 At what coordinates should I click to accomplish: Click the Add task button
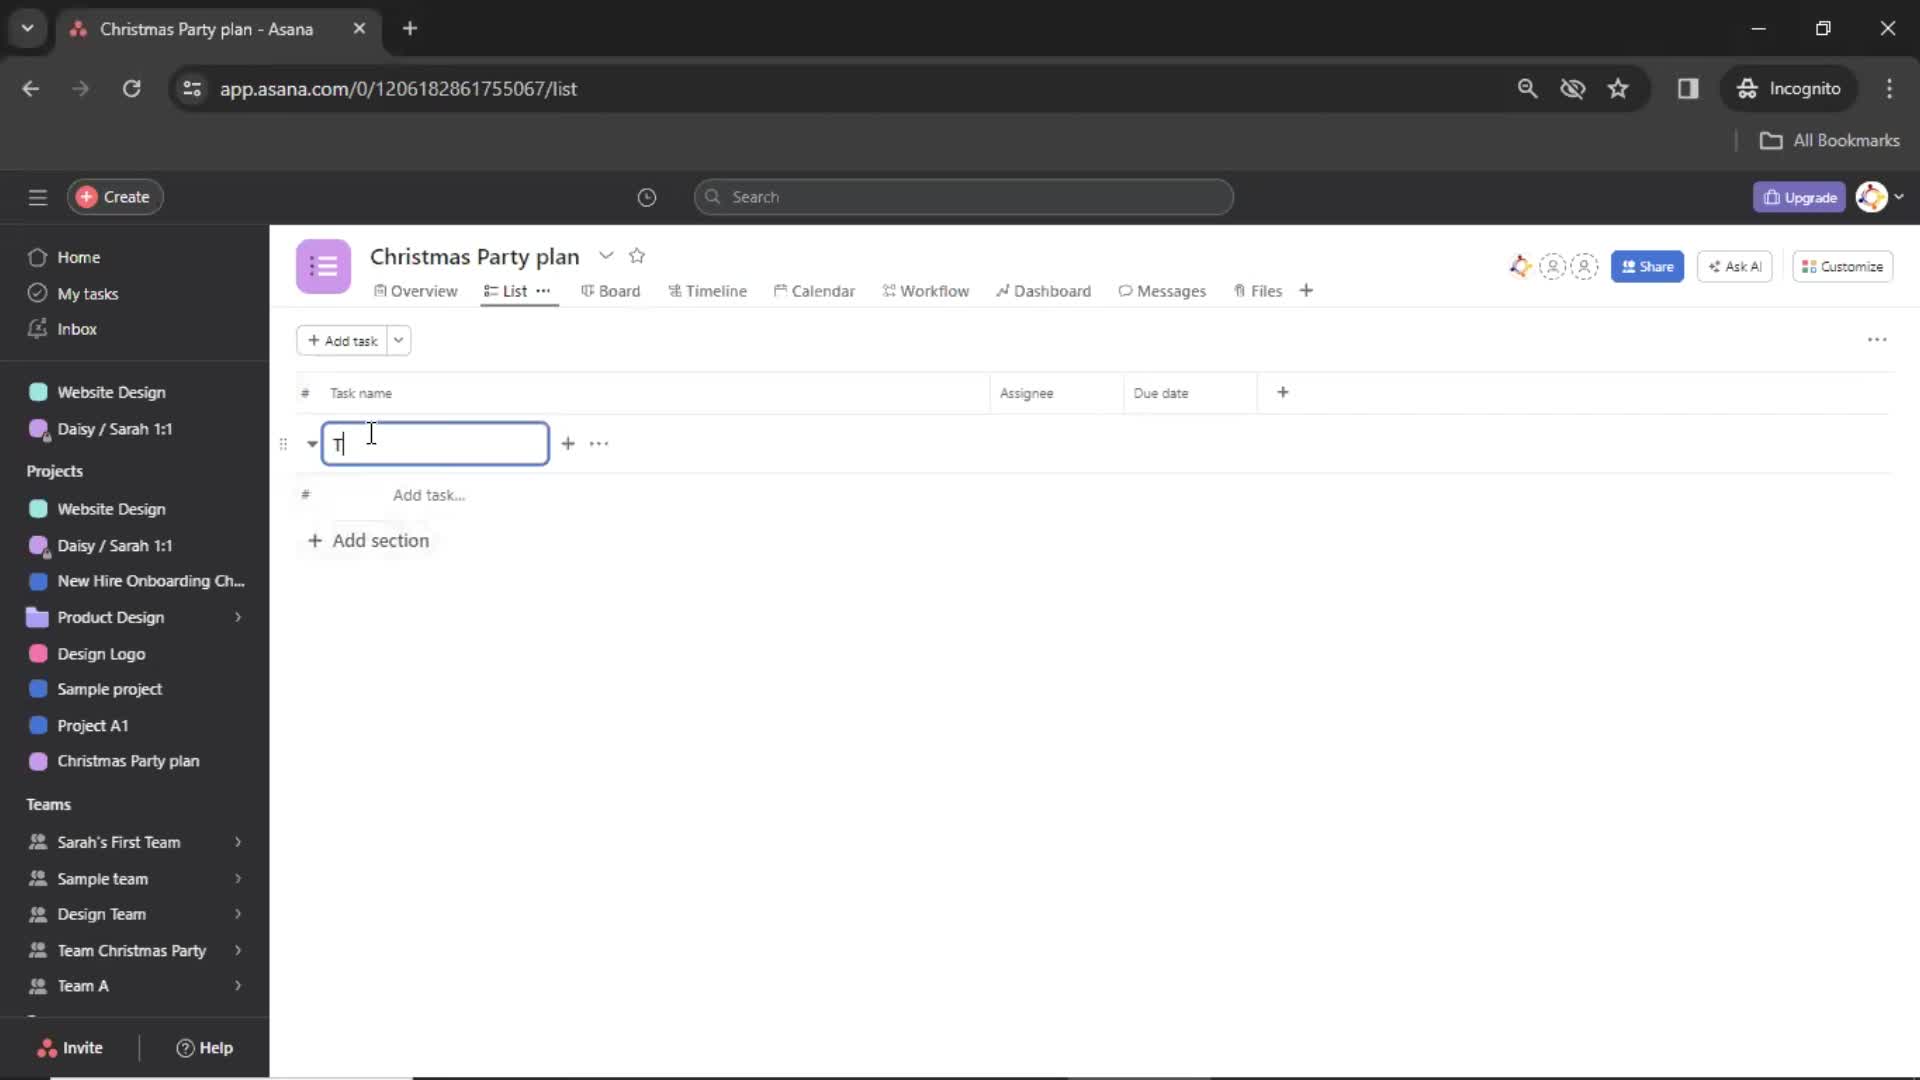point(344,340)
